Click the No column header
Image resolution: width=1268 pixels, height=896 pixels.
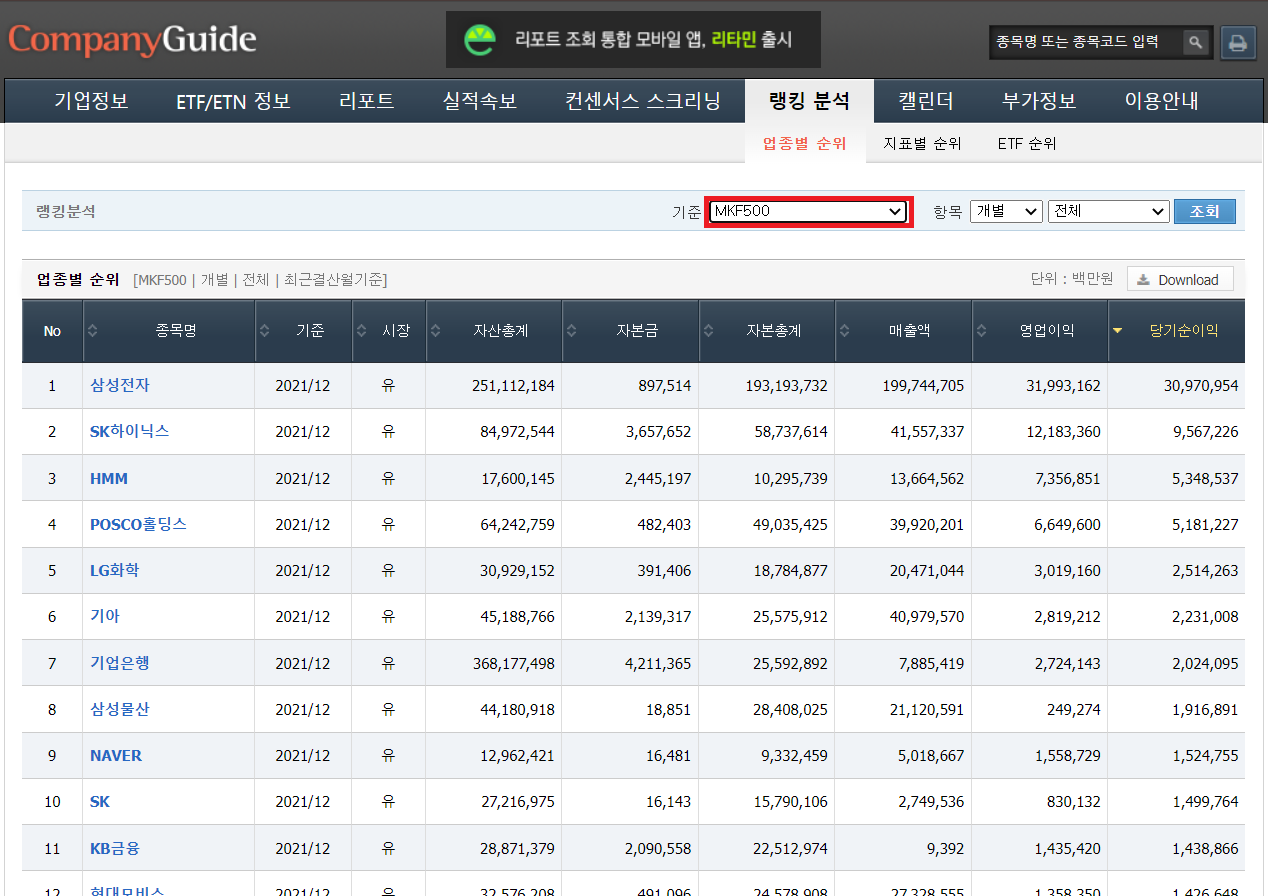tap(52, 330)
